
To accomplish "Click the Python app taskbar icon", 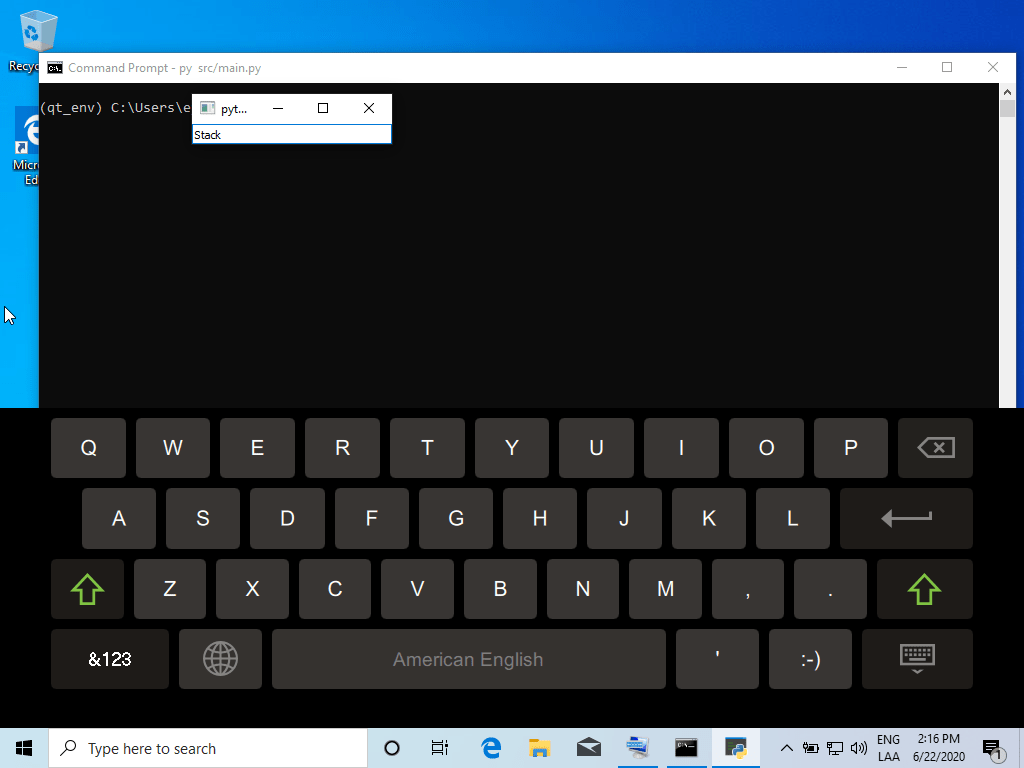I will click(x=736, y=748).
